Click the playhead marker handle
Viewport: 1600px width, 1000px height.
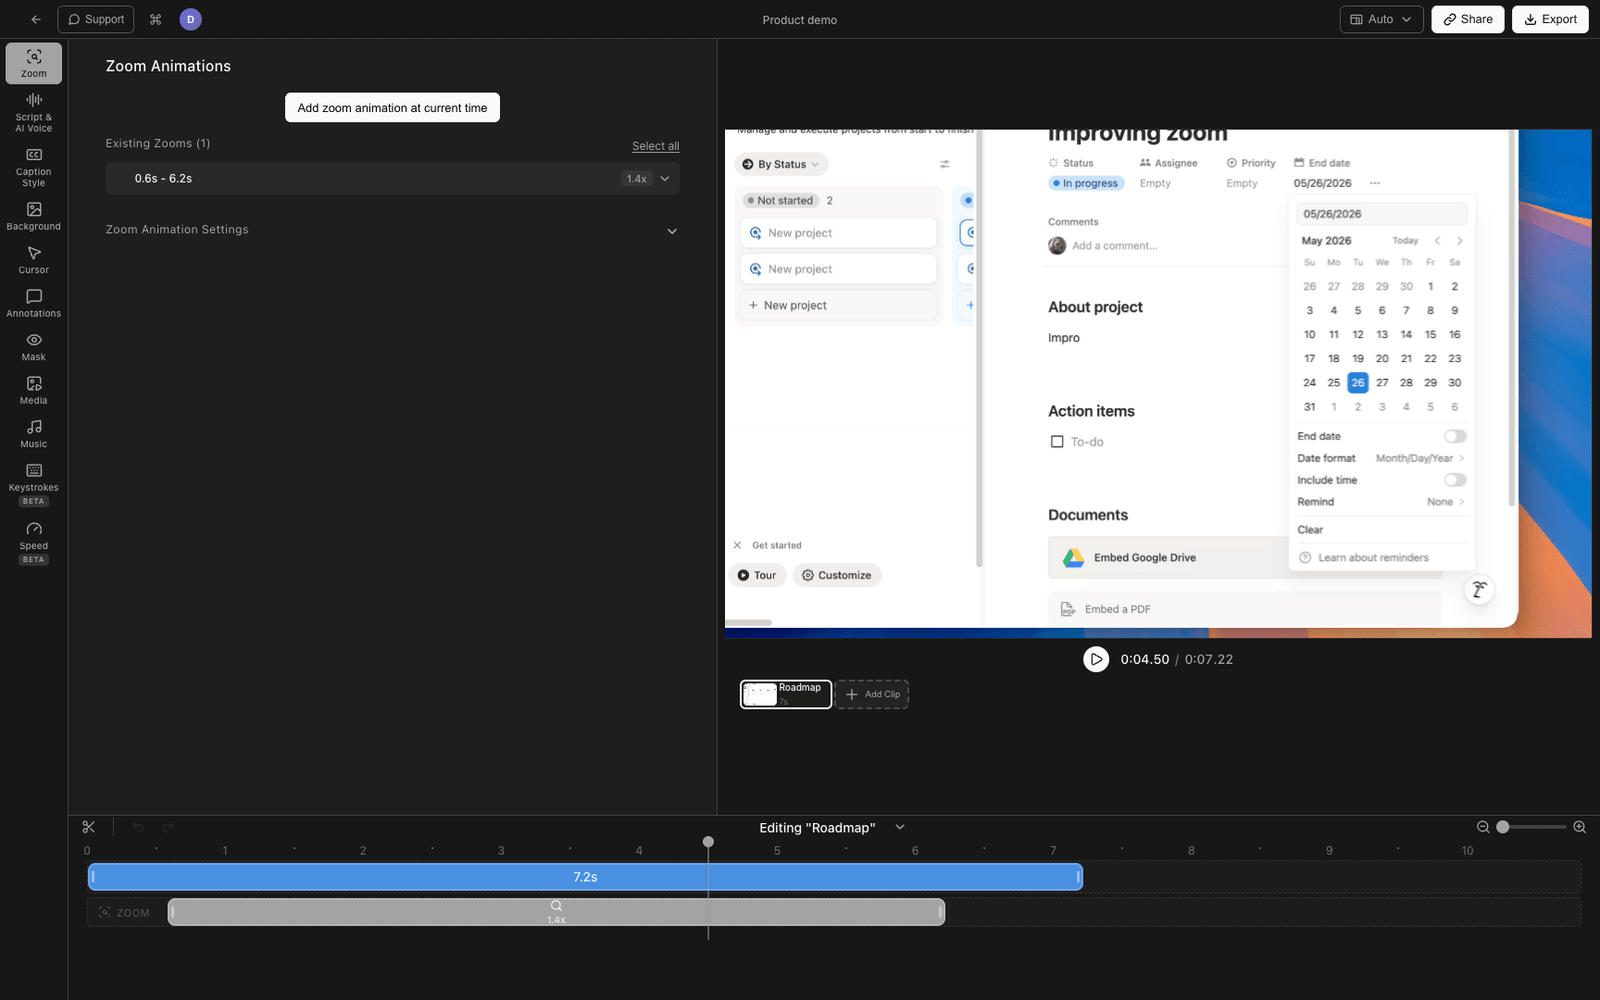coord(708,842)
